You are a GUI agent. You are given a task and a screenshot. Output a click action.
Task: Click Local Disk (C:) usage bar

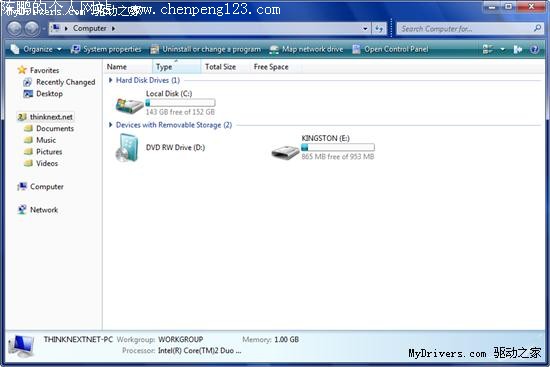(180, 103)
